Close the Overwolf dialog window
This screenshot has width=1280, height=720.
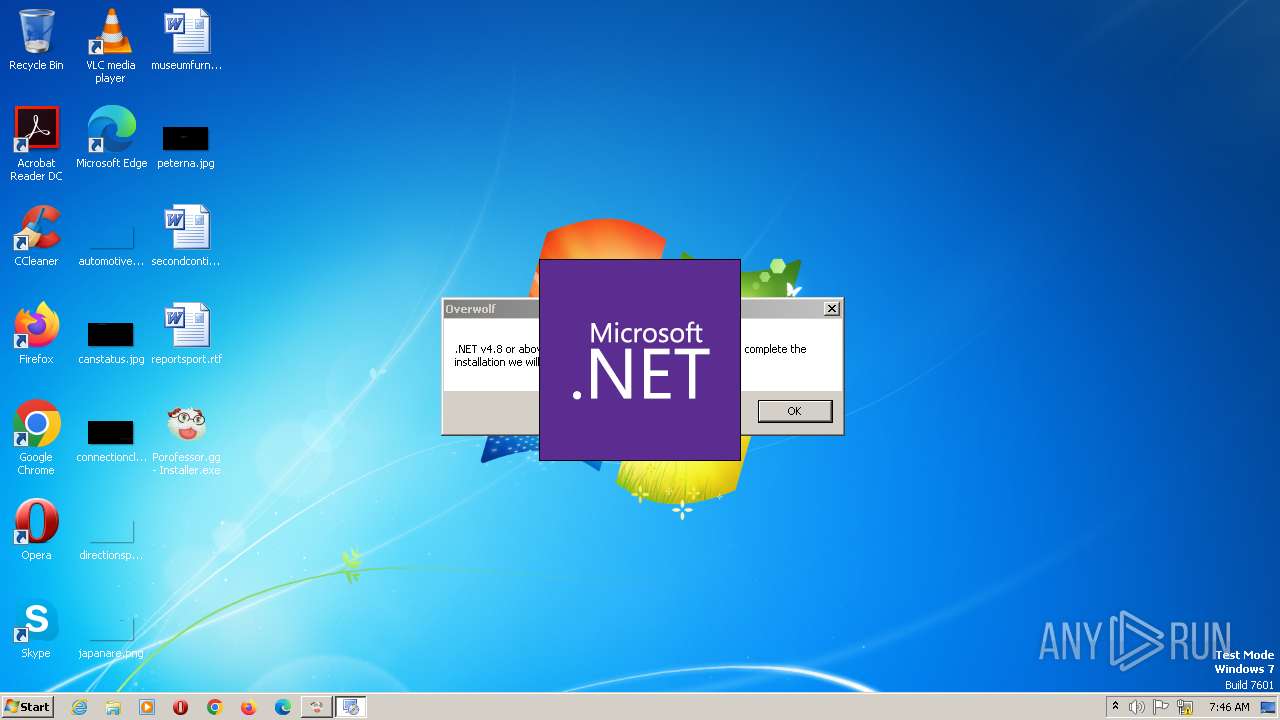pos(831,309)
